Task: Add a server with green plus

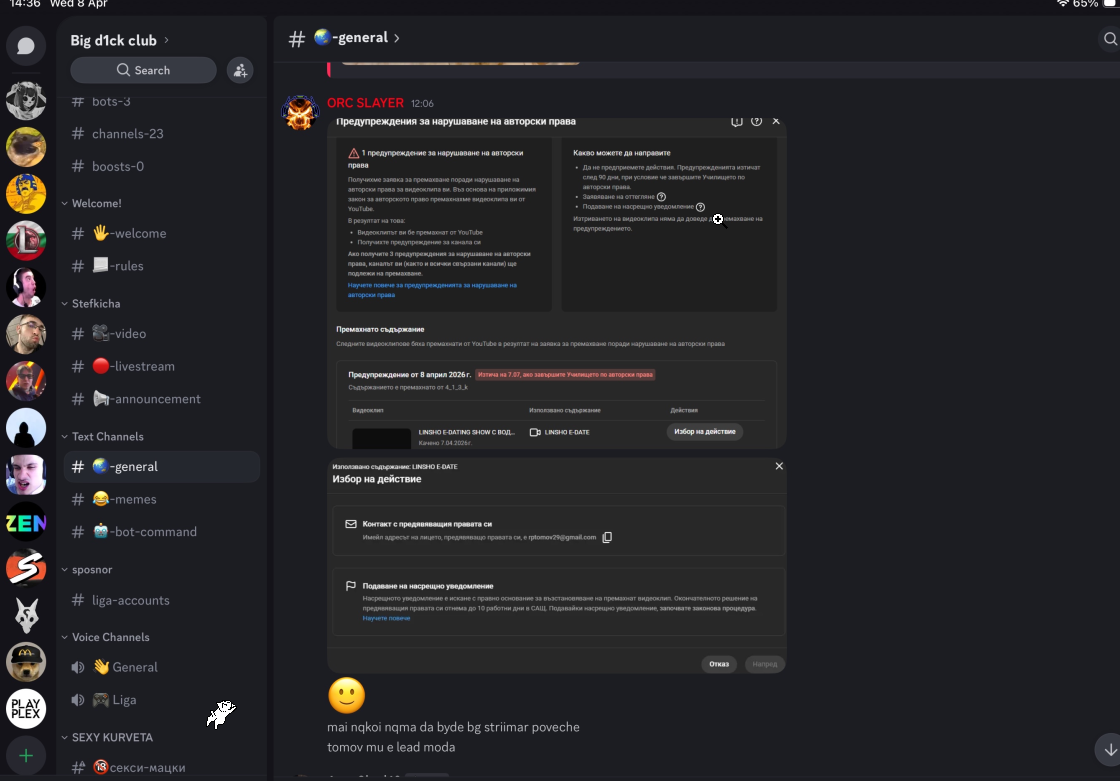Action: [x=26, y=755]
